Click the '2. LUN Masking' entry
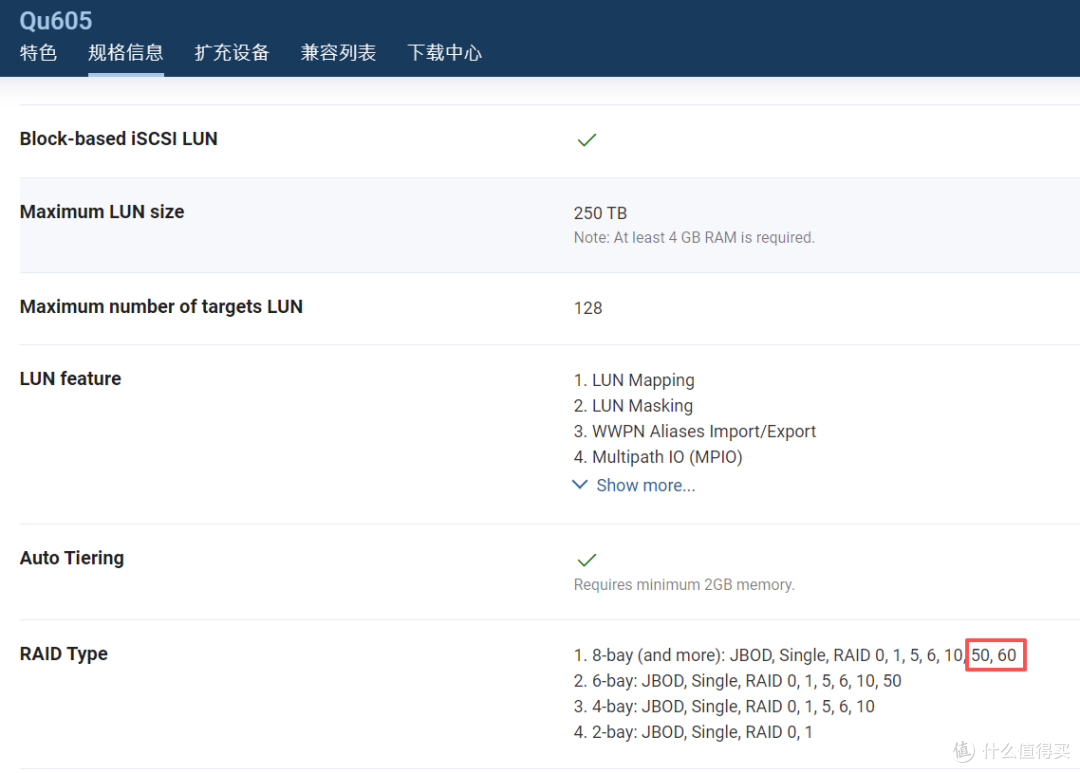Screen dimensions: 1080x773 click(x=634, y=406)
